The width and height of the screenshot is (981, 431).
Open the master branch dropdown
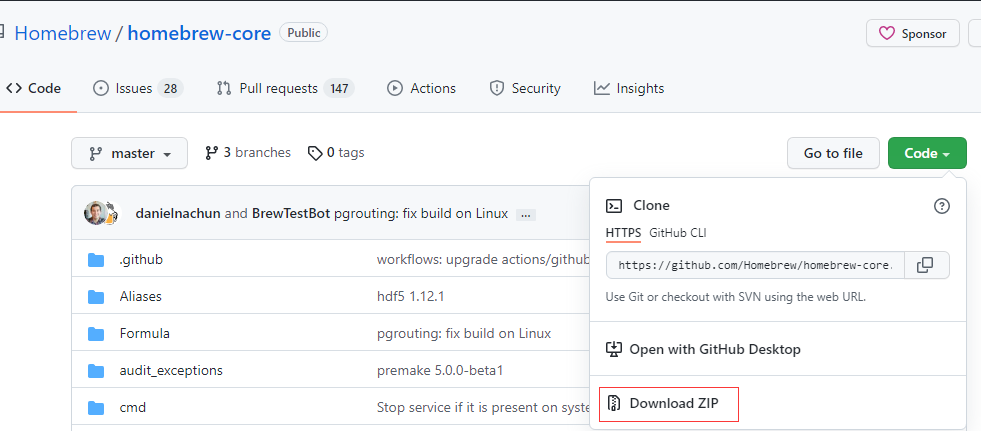[x=129, y=153]
